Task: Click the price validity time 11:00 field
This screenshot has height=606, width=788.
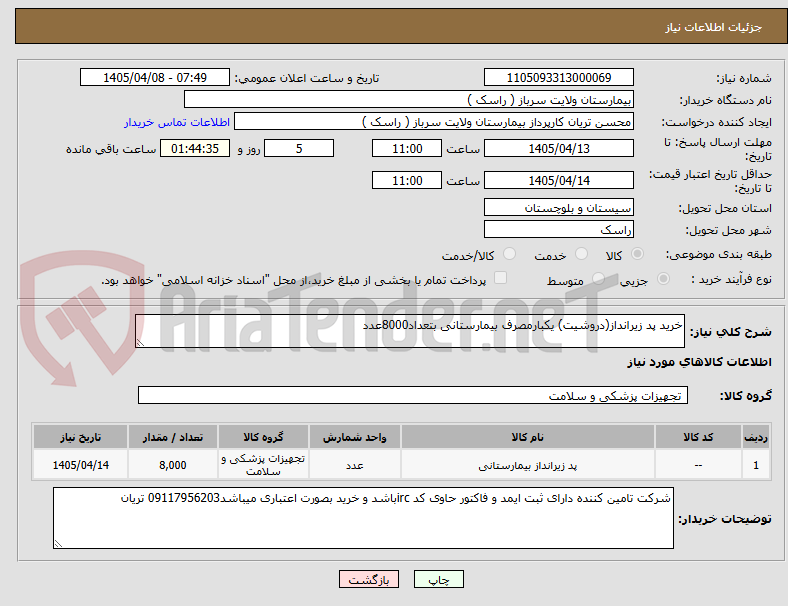Action: coord(407,180)
